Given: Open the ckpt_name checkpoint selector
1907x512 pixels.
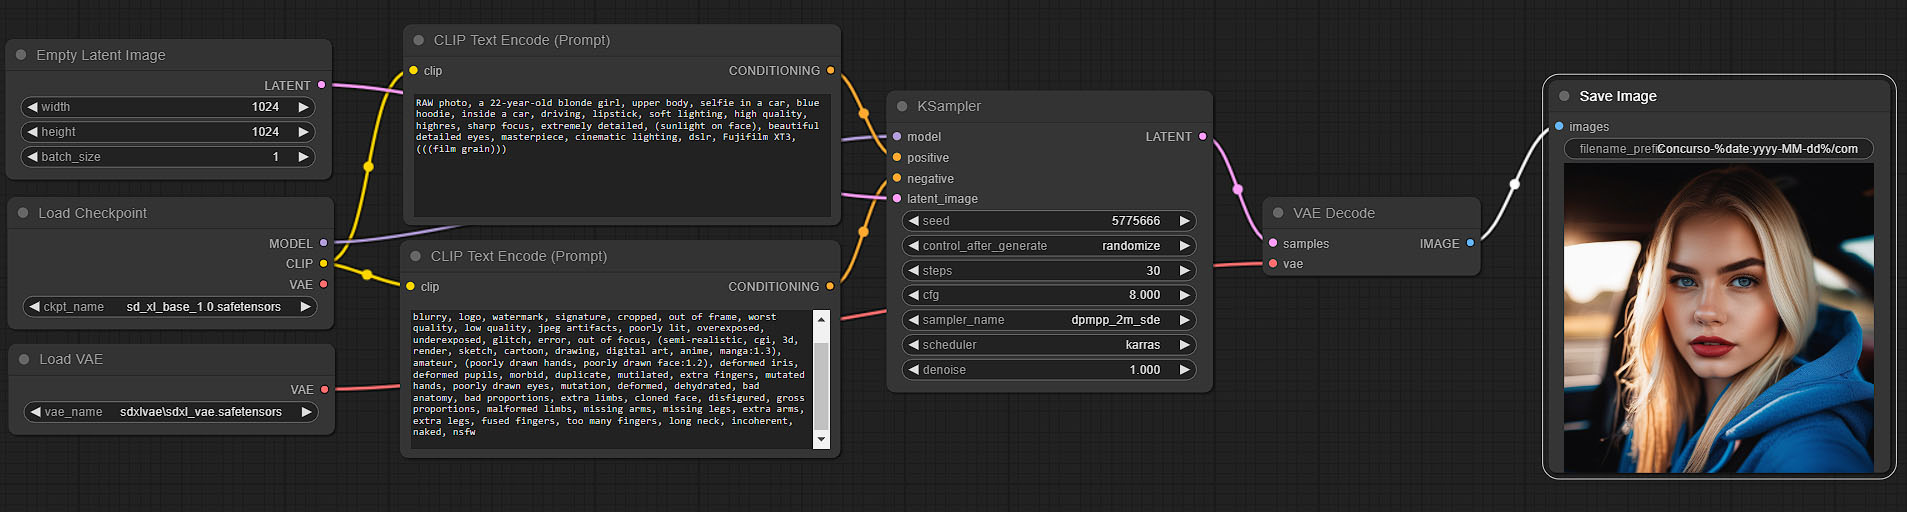Looking at the screenshot, I should [168, 307].
